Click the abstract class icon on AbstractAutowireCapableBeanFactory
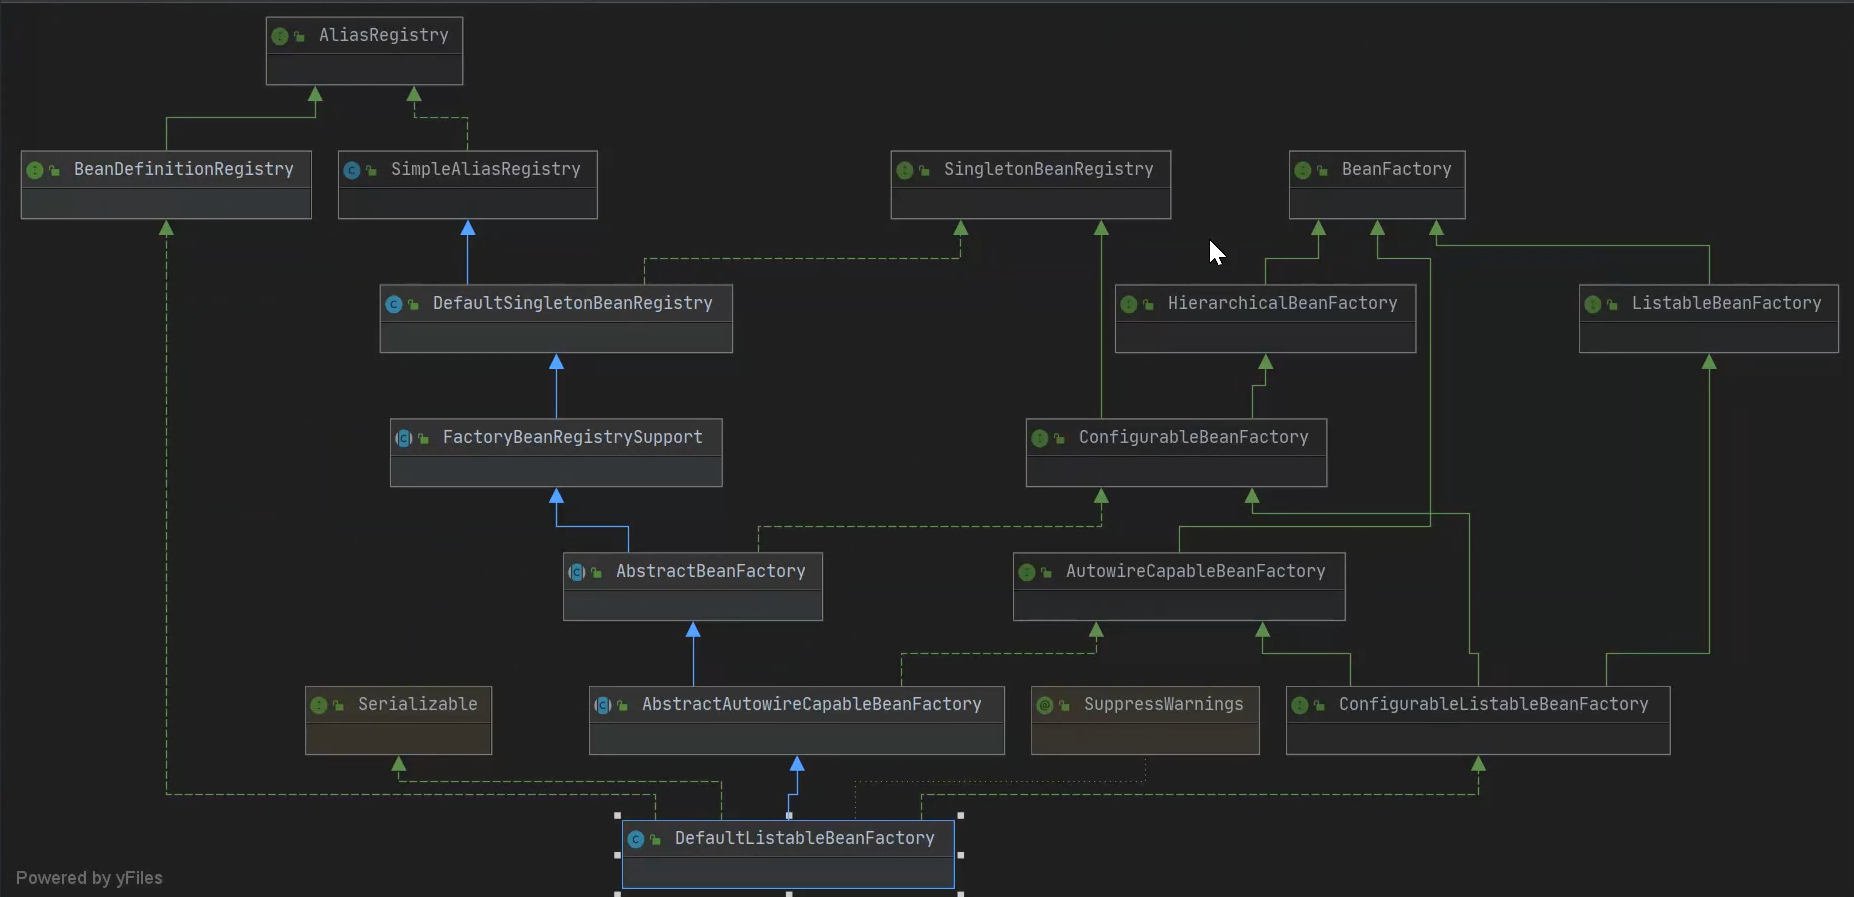The height and width of the screenshot is (897, 1854). (603, 705)
